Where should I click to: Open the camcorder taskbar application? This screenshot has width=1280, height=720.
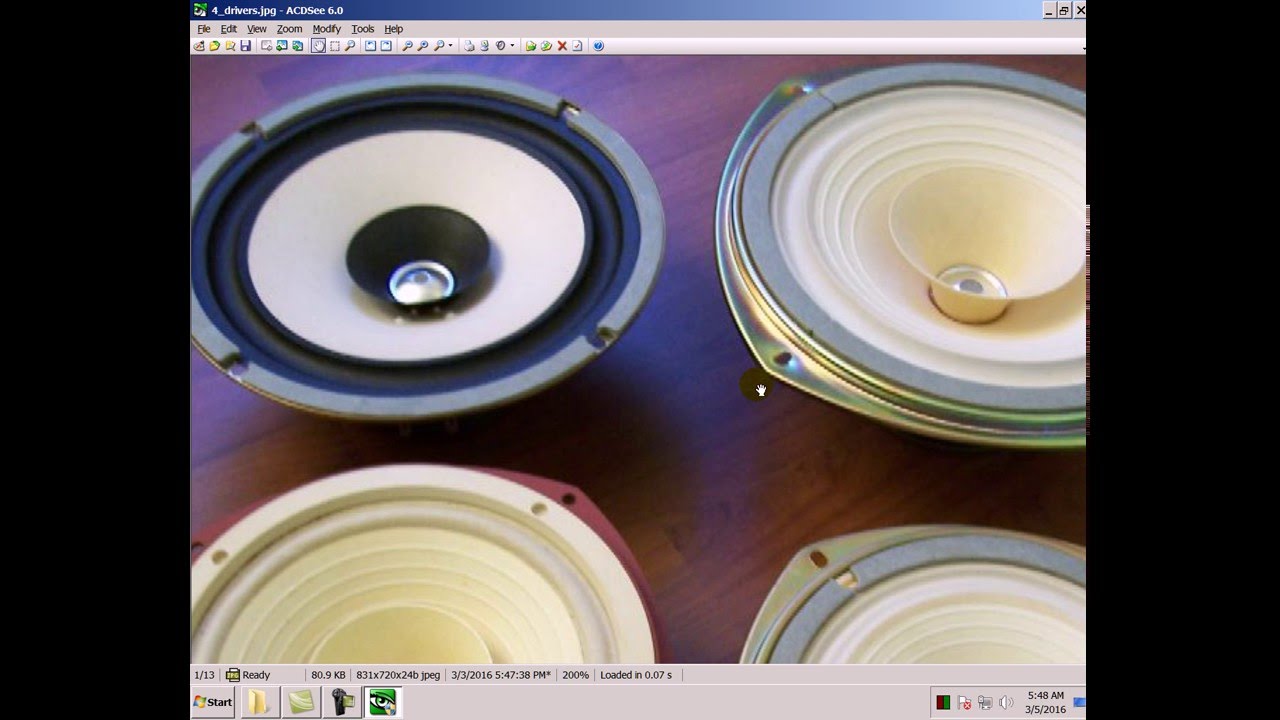click(341, 702)
